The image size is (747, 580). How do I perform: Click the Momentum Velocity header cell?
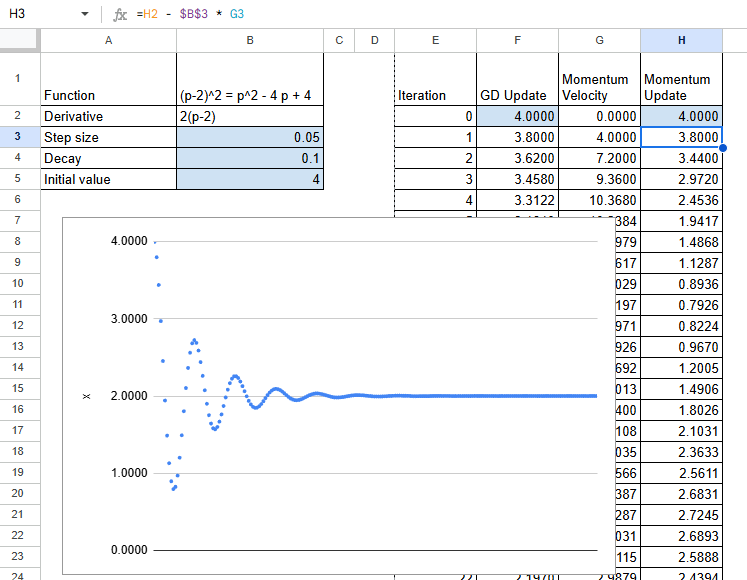599,86
